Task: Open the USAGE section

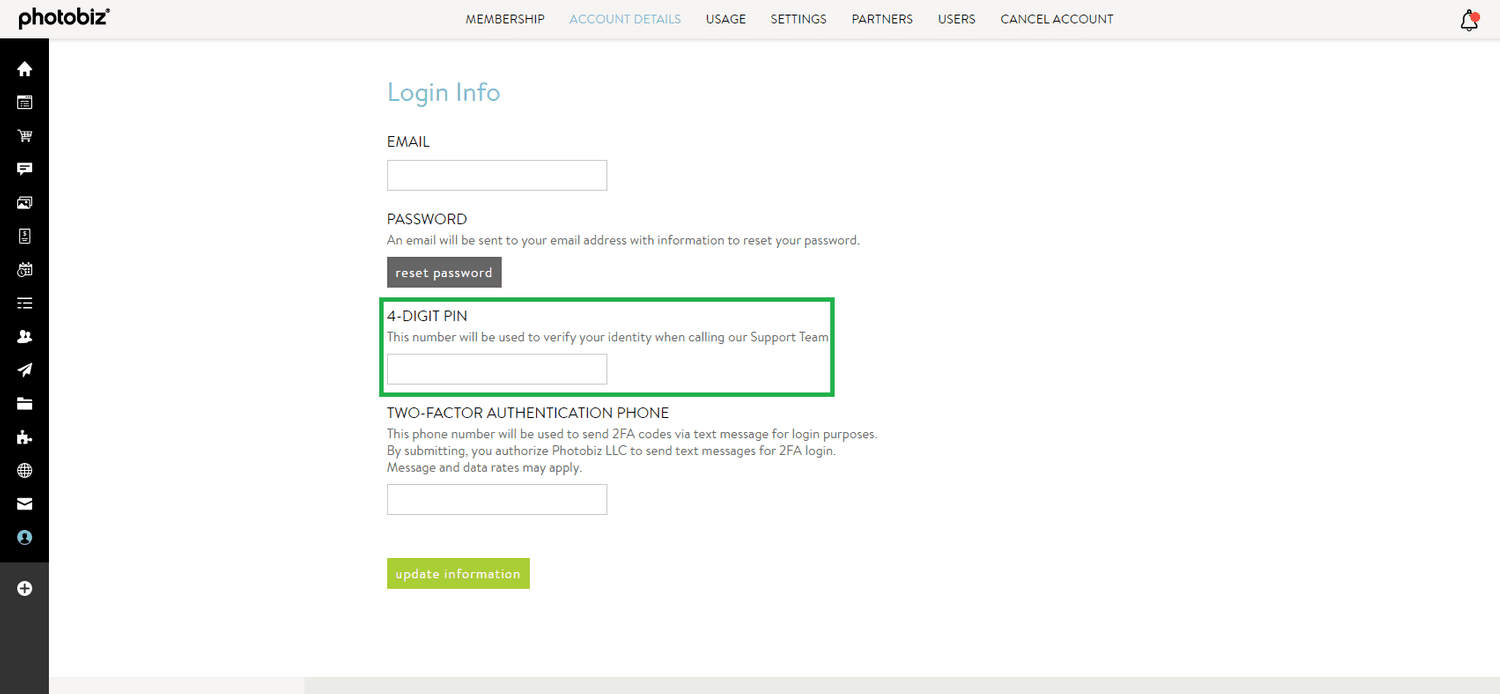Action: [x=726, y=19]
